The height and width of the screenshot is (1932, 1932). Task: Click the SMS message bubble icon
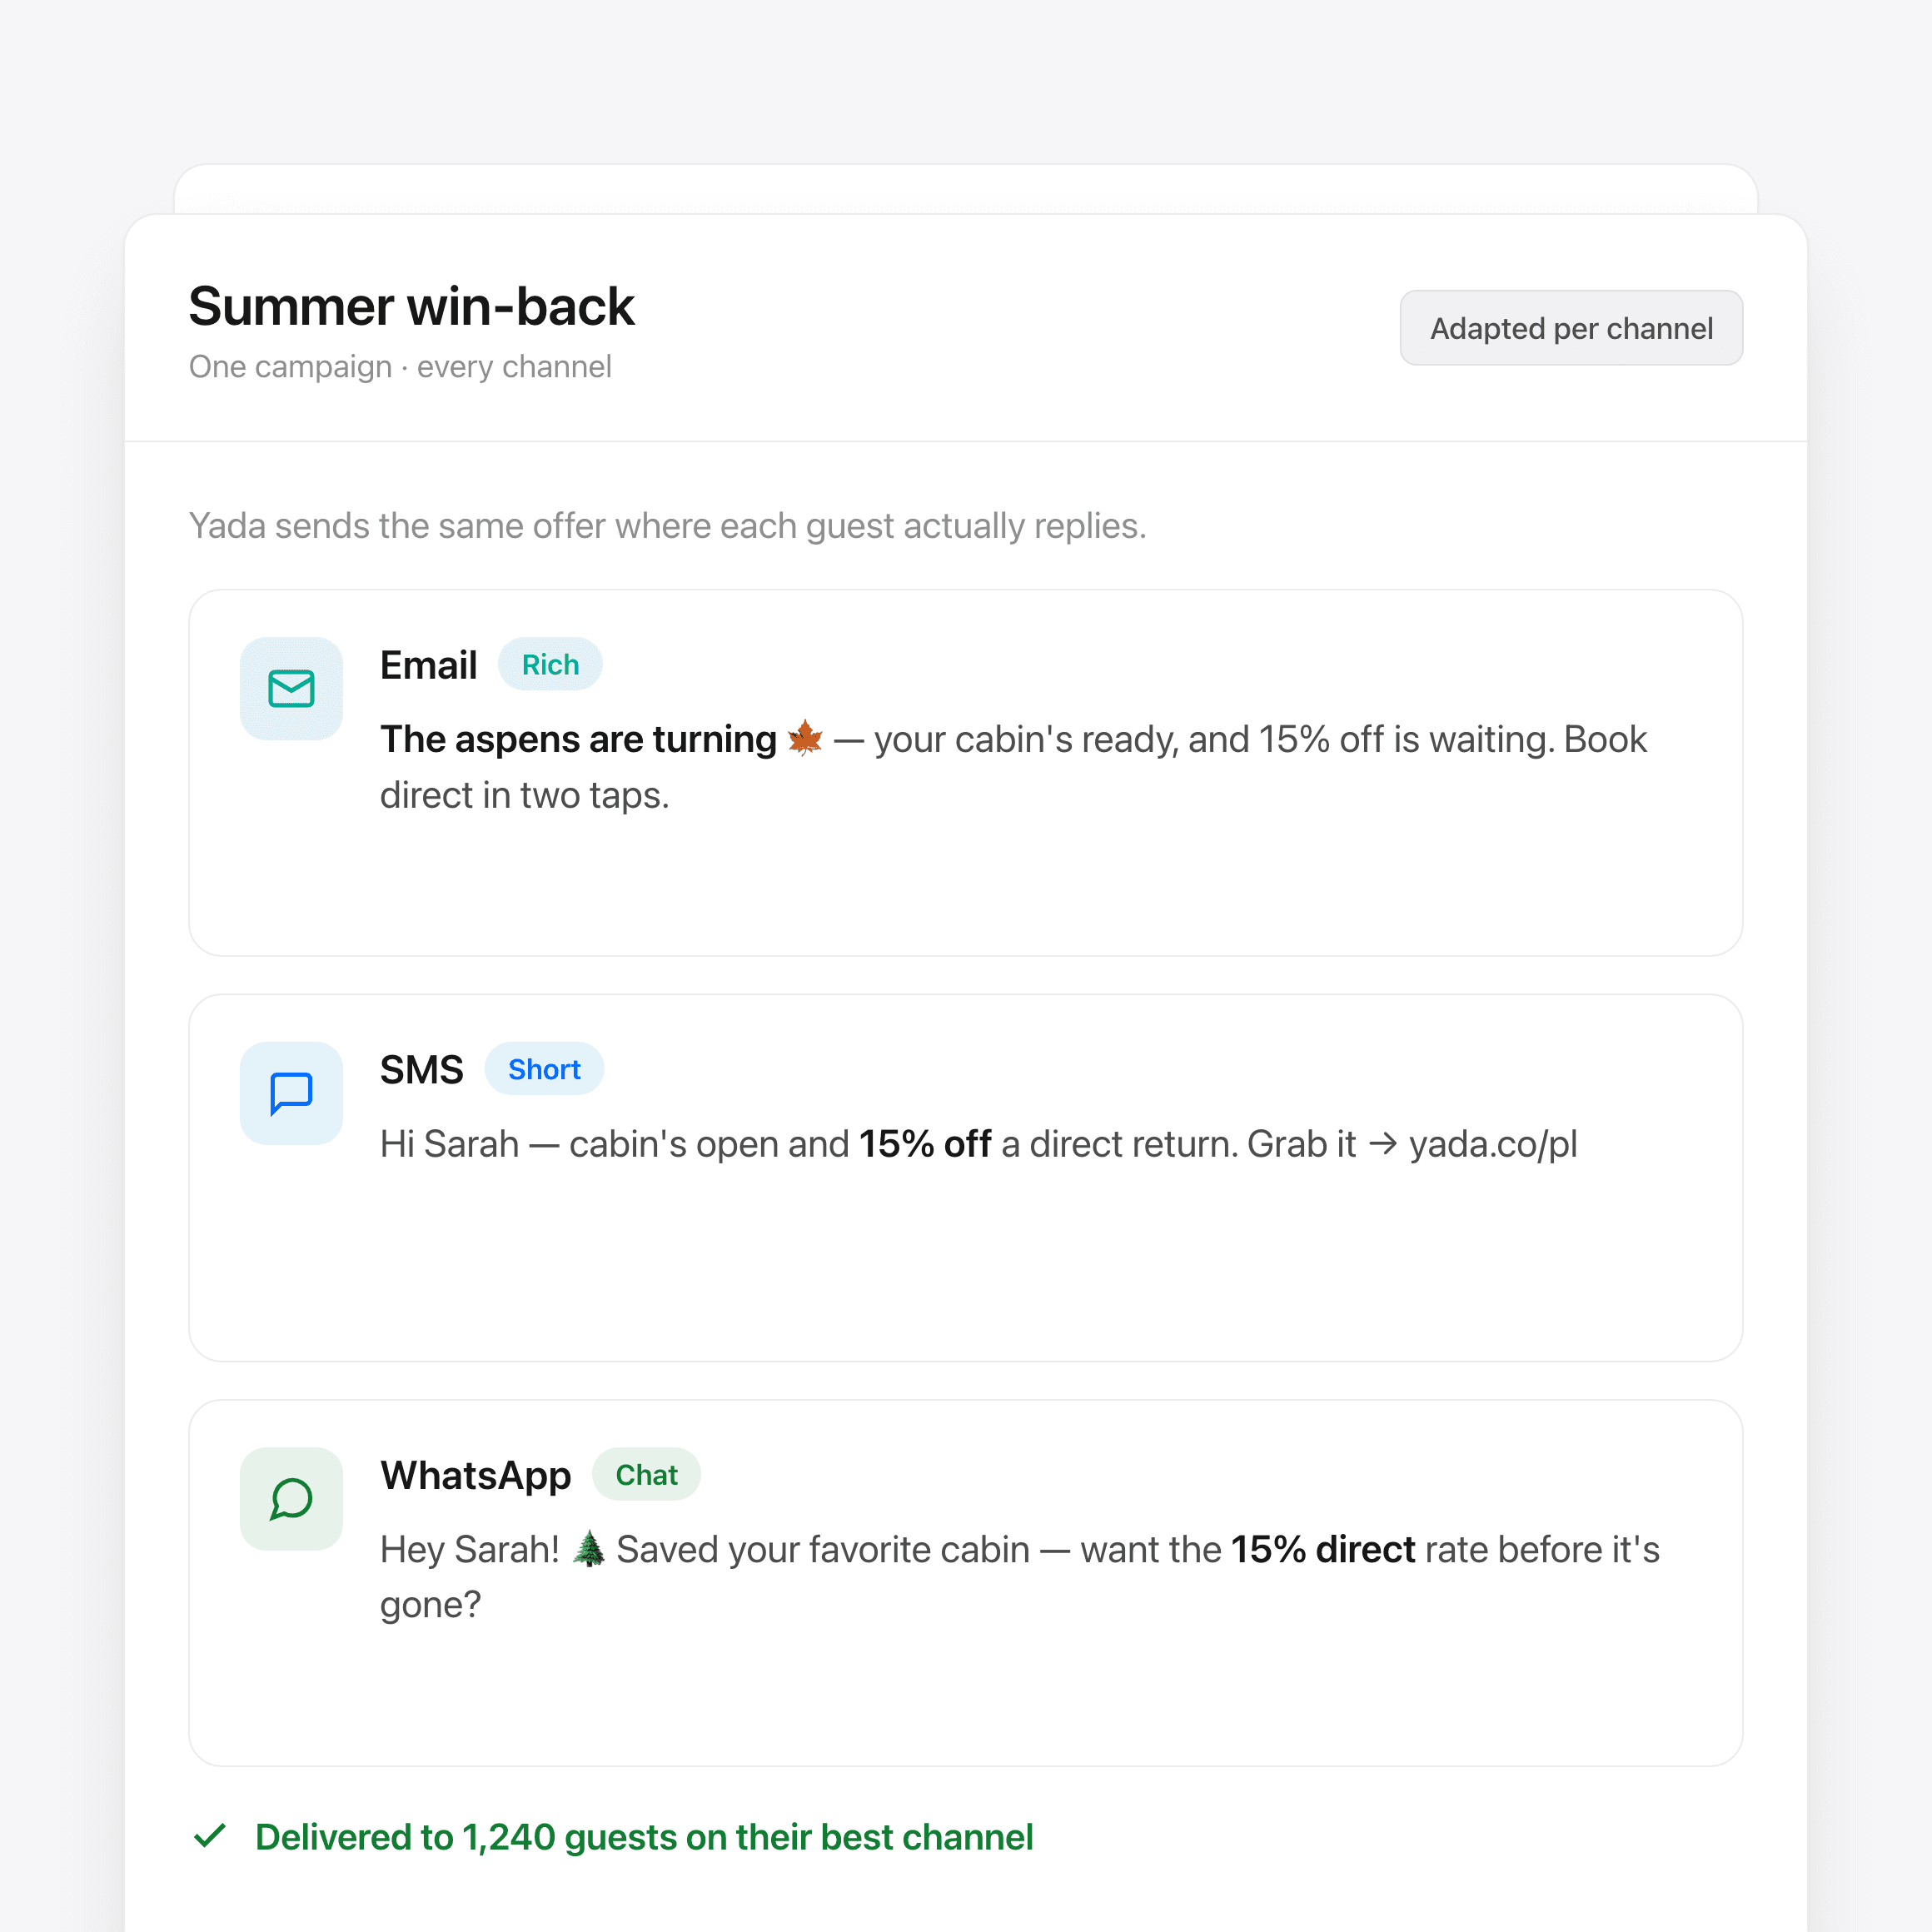click(291, 1093)
